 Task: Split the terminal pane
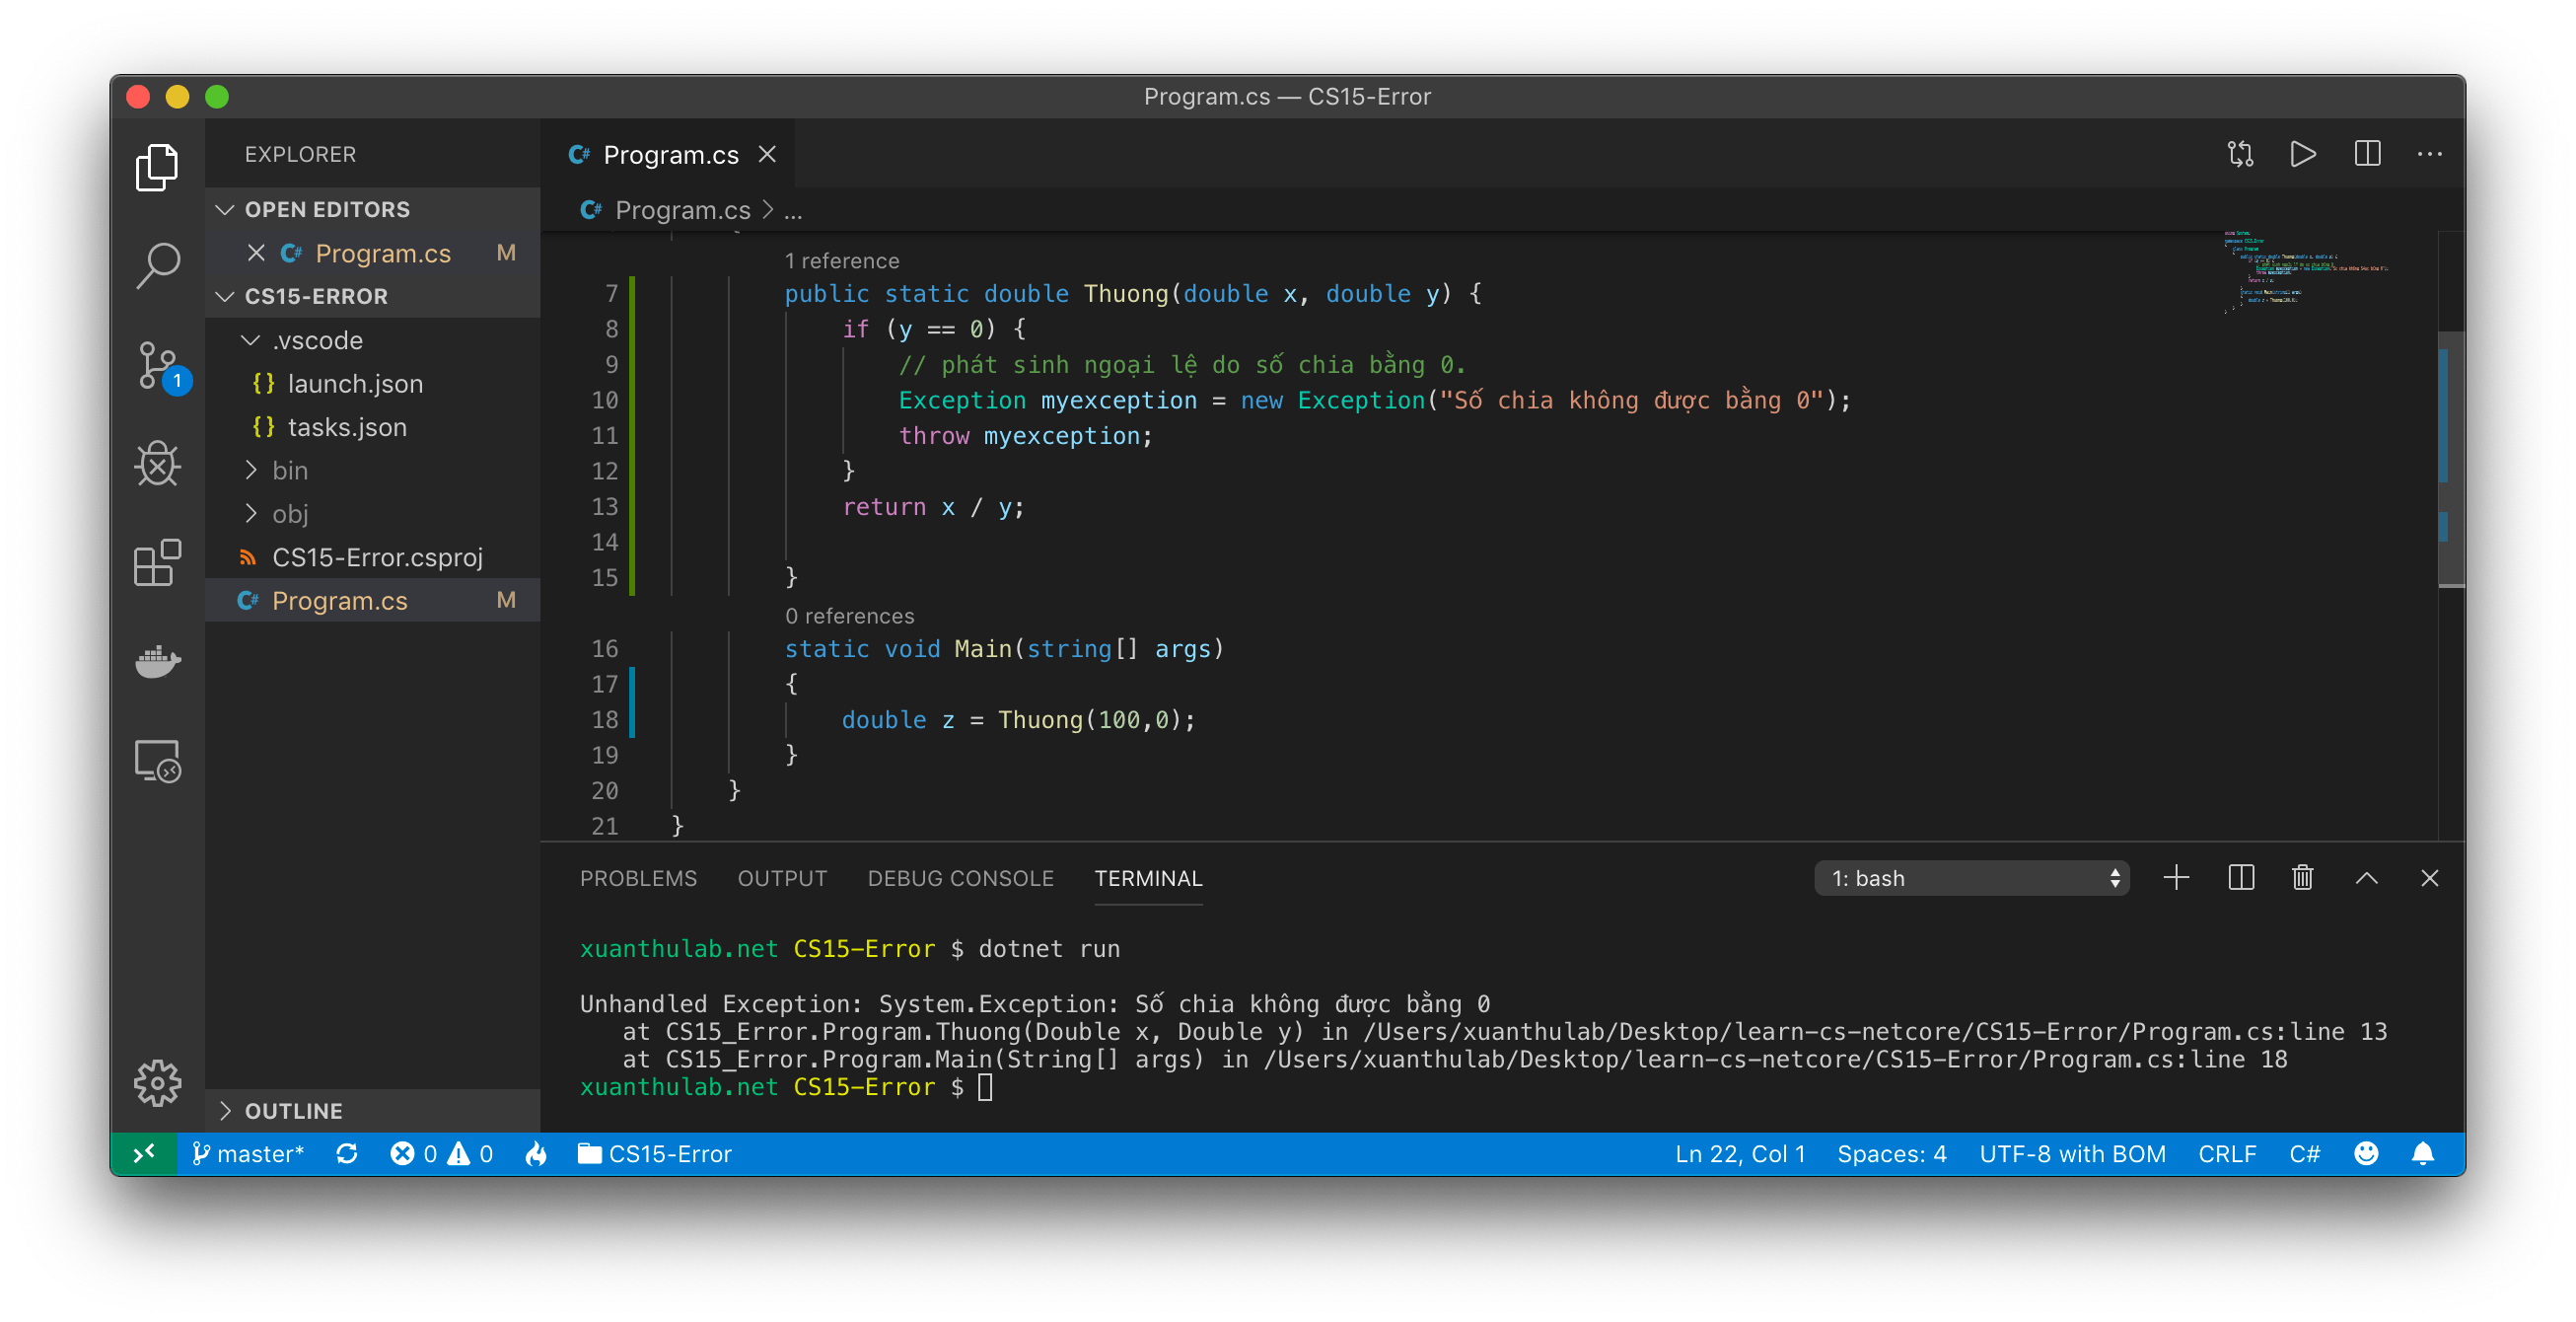[2241, 878]
